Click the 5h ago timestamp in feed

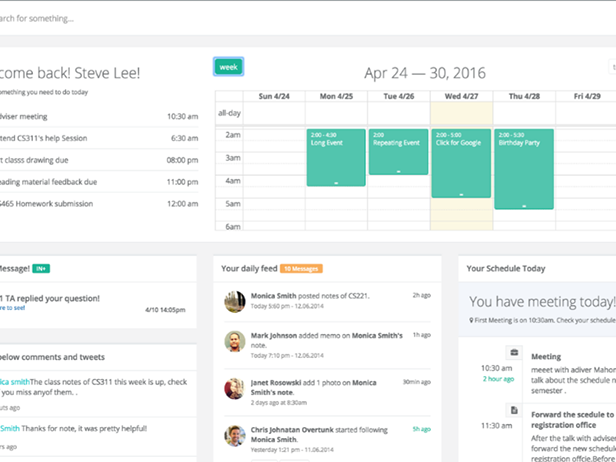[x=422, y=429]
